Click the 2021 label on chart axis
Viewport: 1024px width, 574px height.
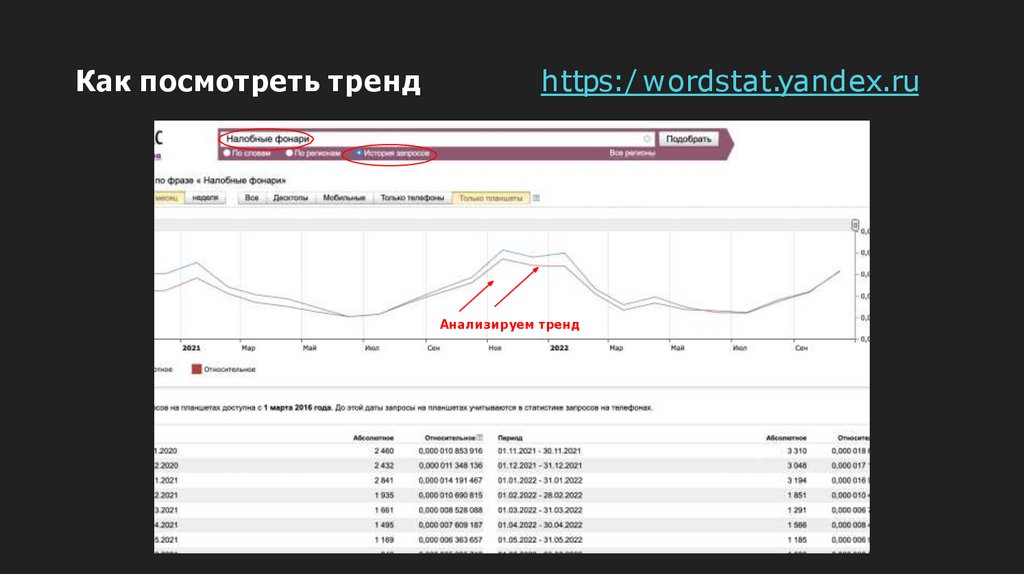(x=191, y=348)
